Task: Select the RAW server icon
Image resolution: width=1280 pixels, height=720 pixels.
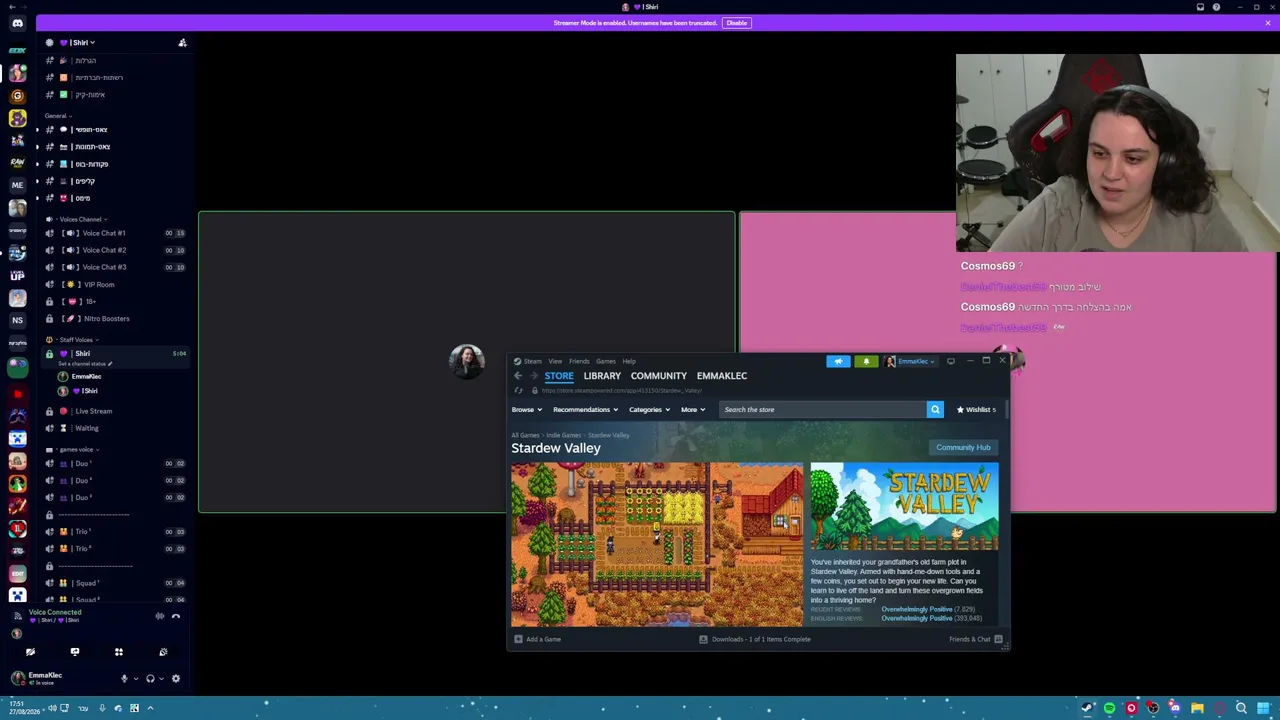Action: pyautogui.click(x=17, y=162)
